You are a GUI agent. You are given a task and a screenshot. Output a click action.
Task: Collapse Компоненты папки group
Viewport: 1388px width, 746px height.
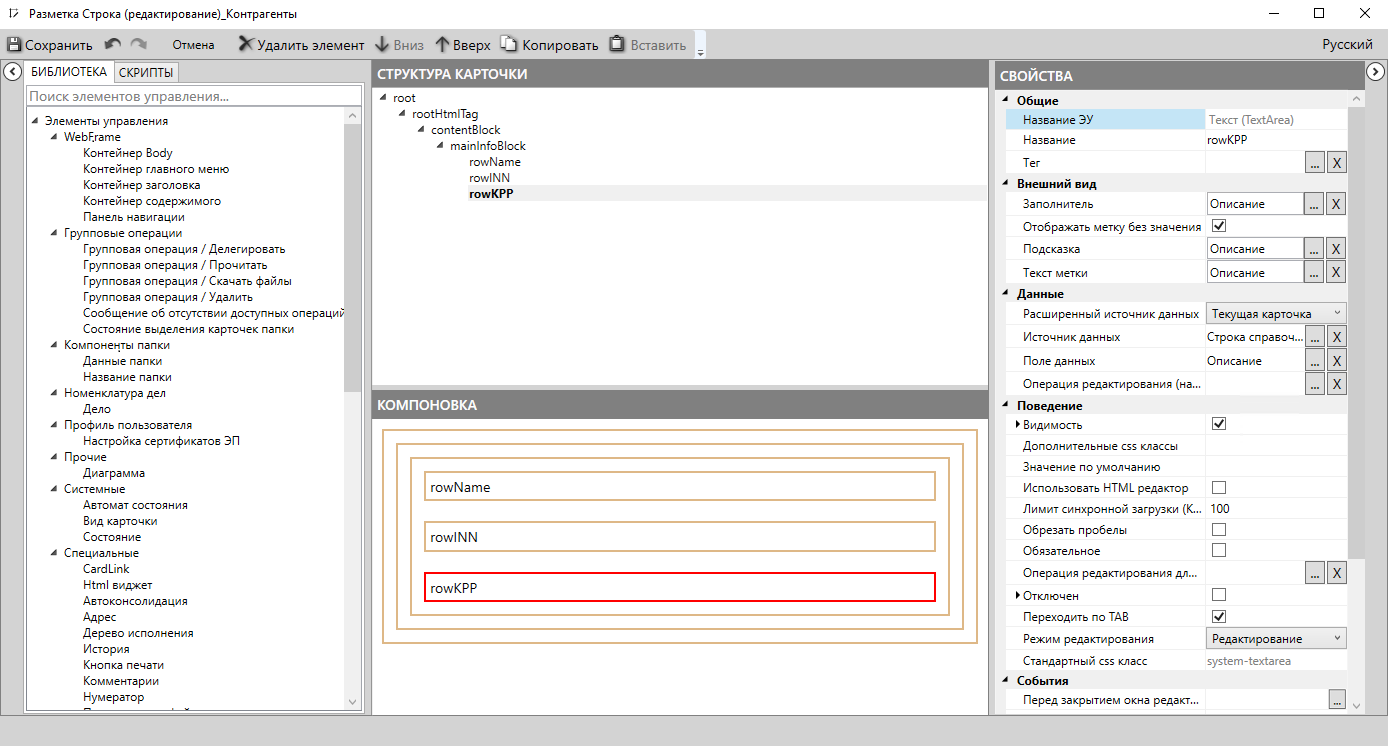coord(55,345)
